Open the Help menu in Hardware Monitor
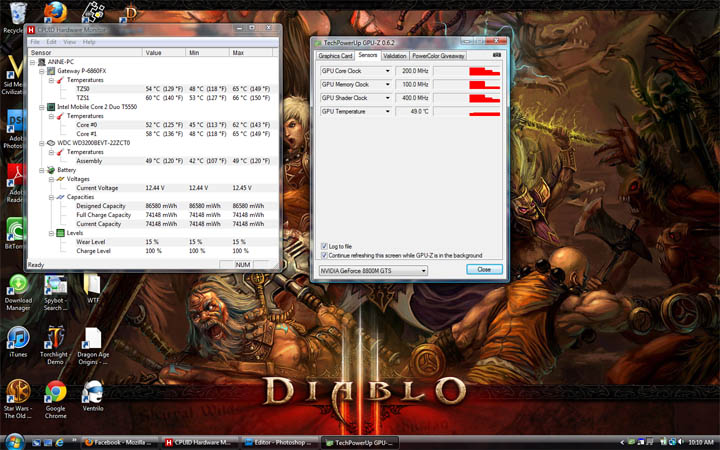 tap(89, 42)
